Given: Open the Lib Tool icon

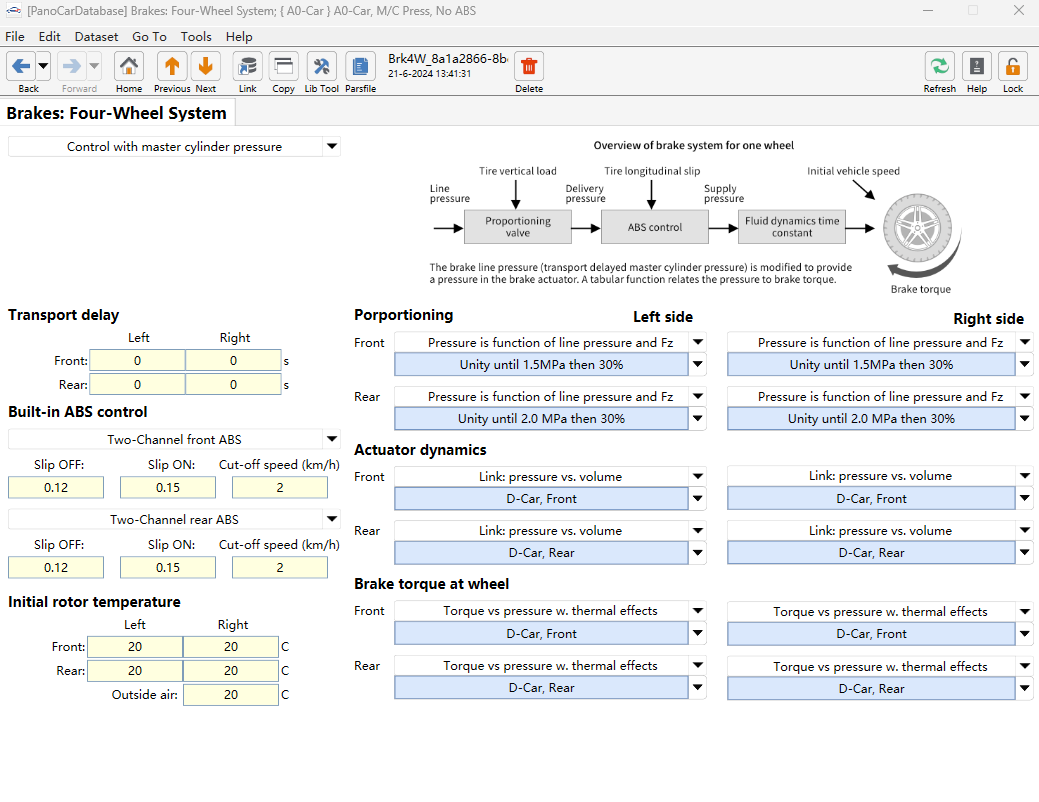Looking at the screenshot, I should point(321,66).
